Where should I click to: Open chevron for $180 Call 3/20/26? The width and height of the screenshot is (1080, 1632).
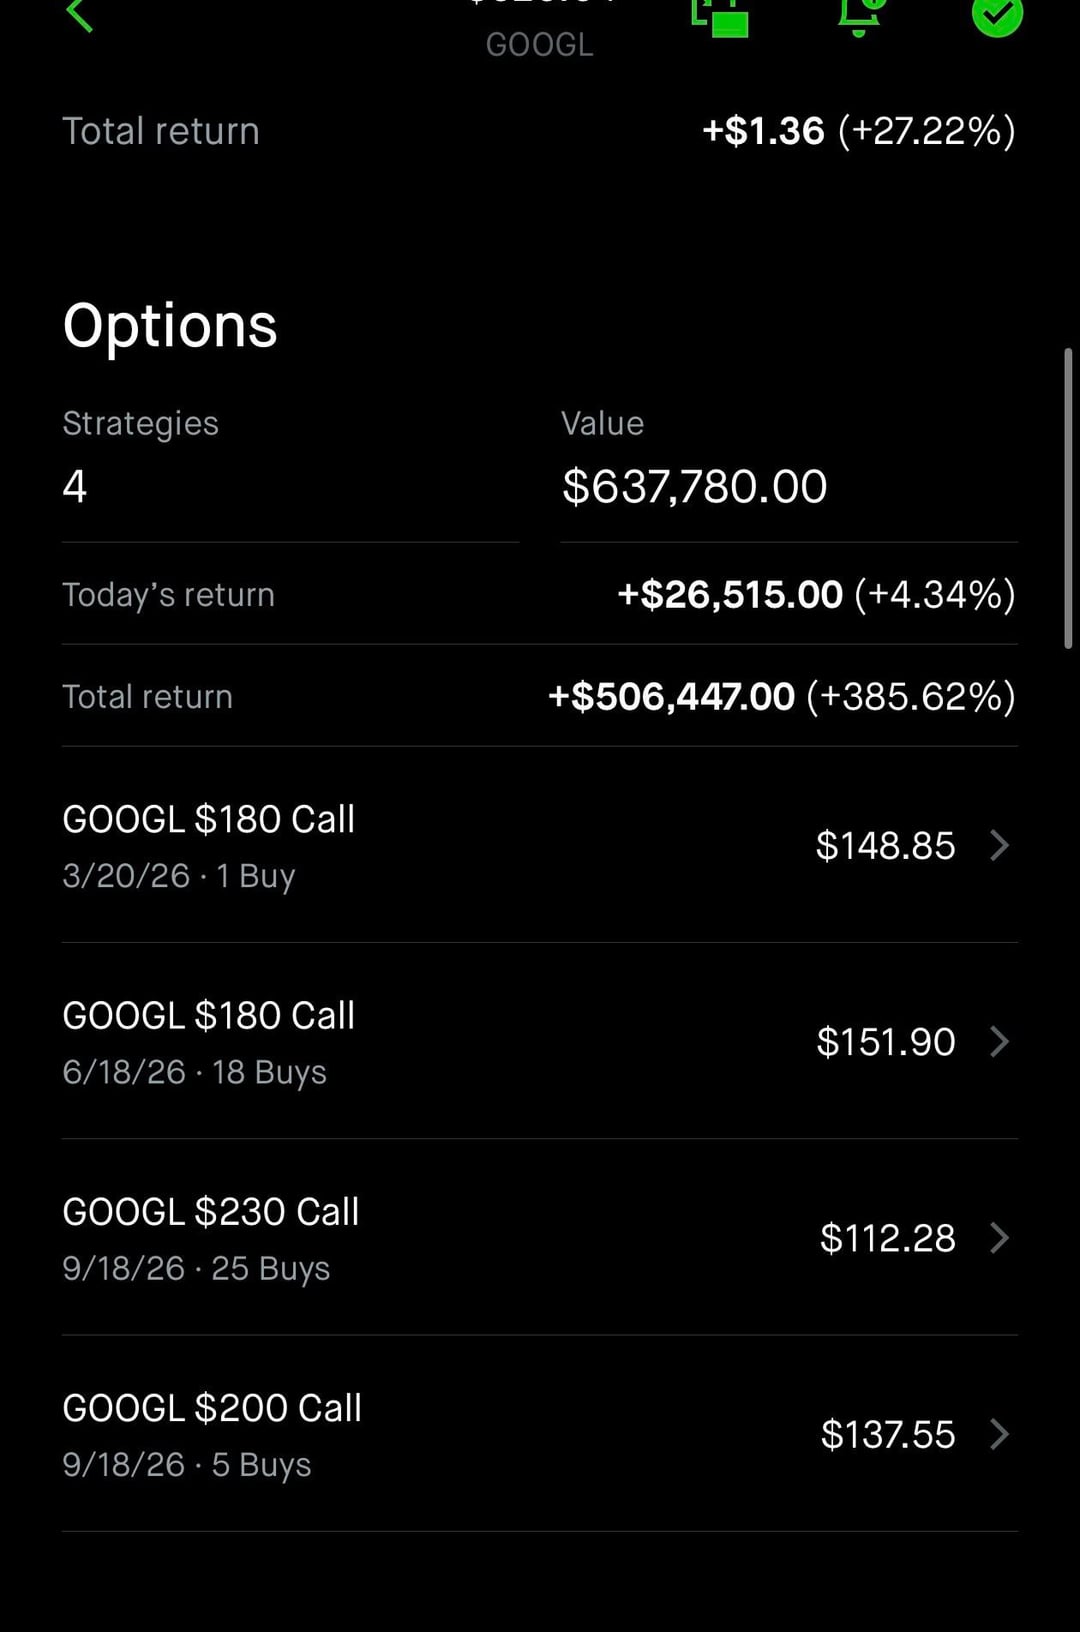point(999,845)
